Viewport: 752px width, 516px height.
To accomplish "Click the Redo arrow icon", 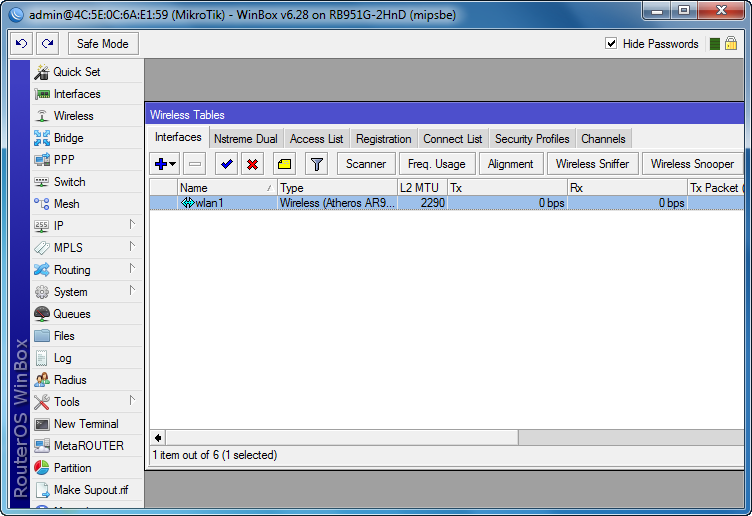I will click(47, 44).
